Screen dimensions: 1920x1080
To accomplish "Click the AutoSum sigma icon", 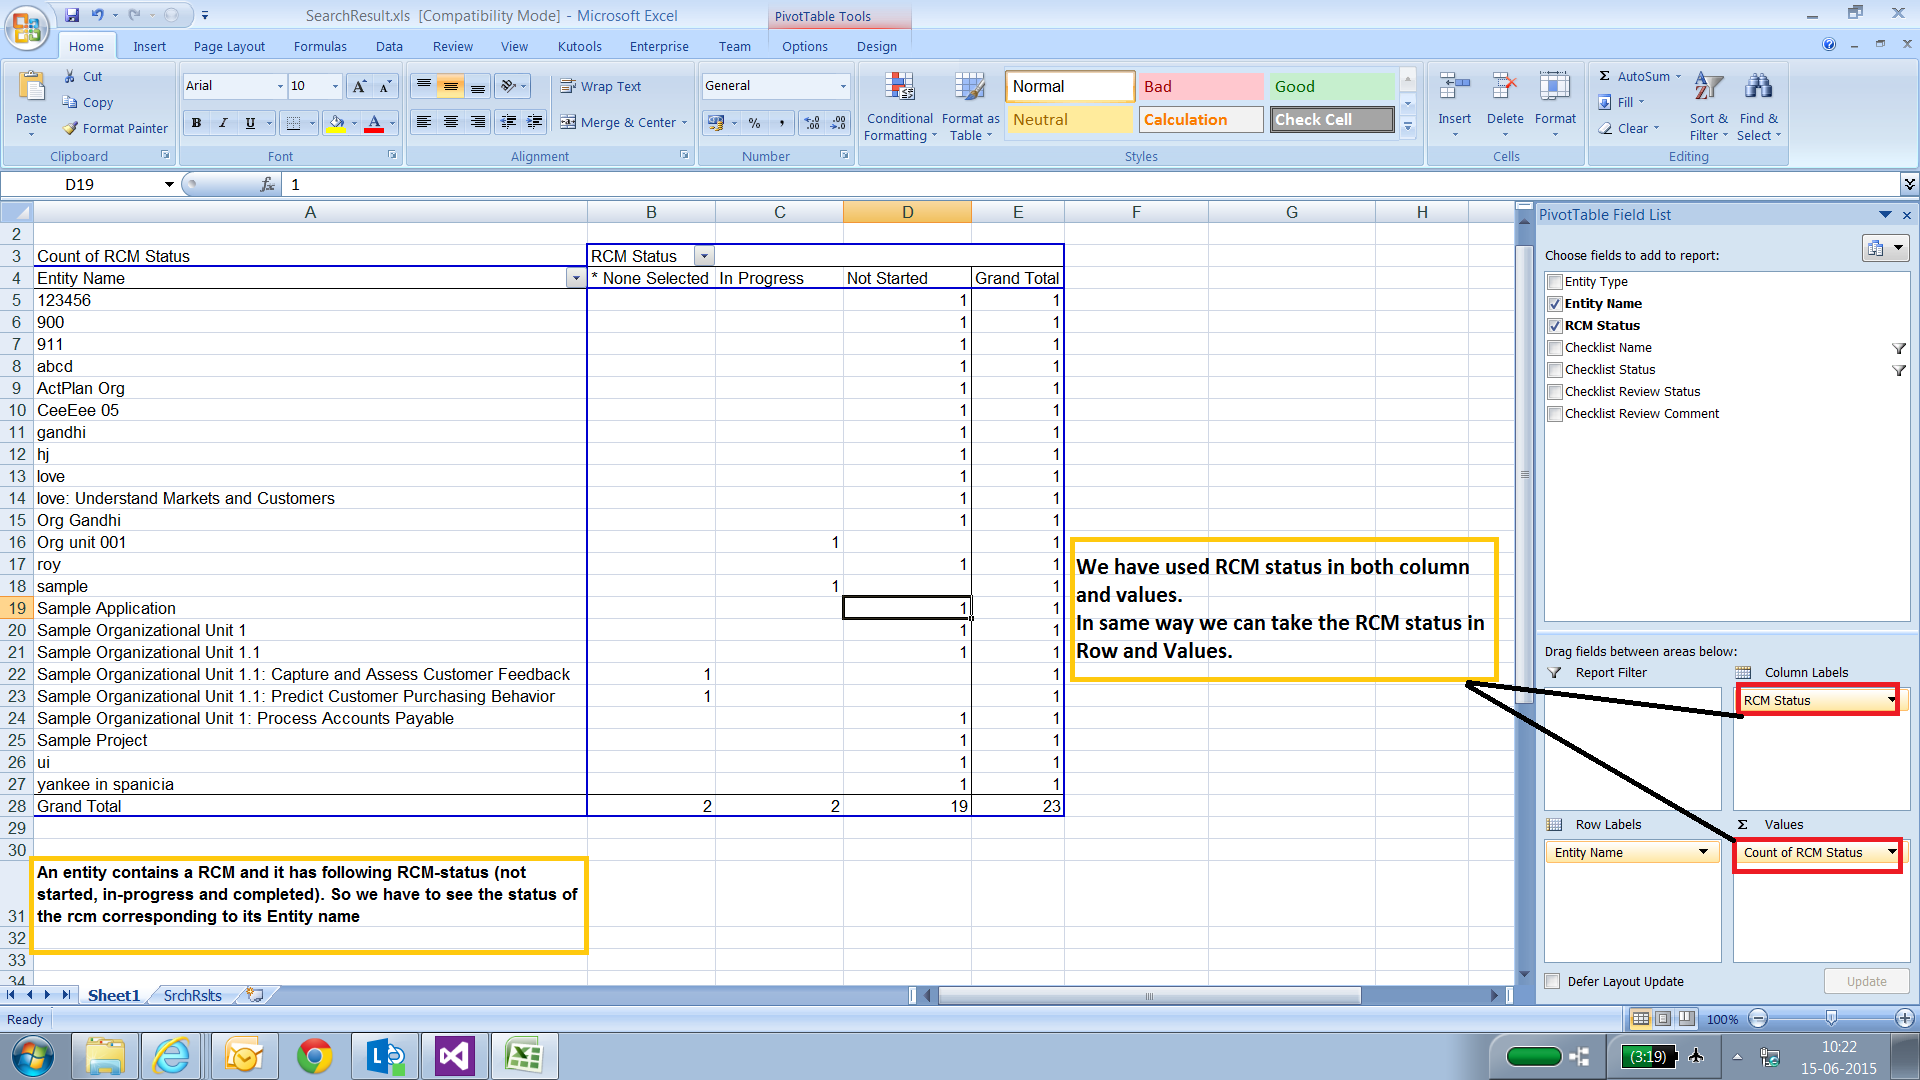I will [1605, 76].
